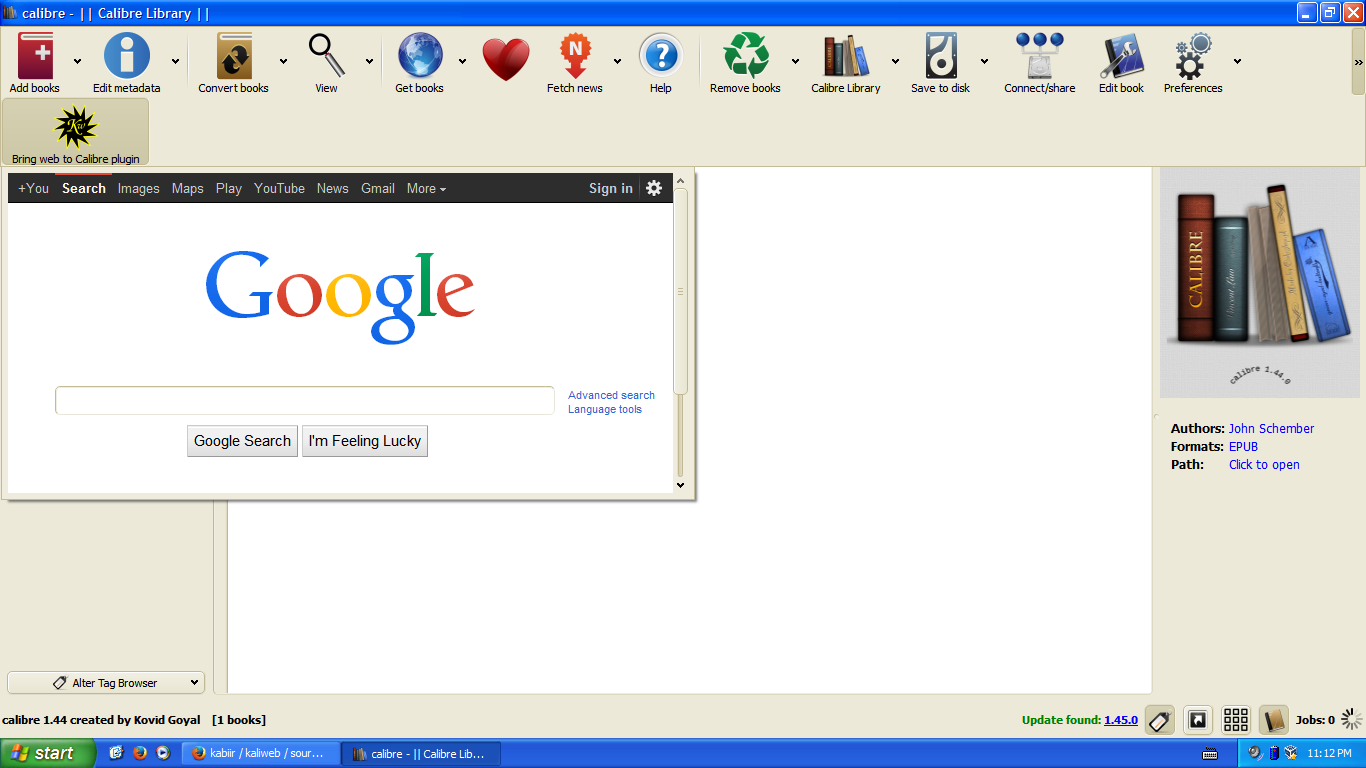Click the Remove books recycle icon
Image resolution: width=1366 pixels, height=768 pixels.
tap(746, 56)
